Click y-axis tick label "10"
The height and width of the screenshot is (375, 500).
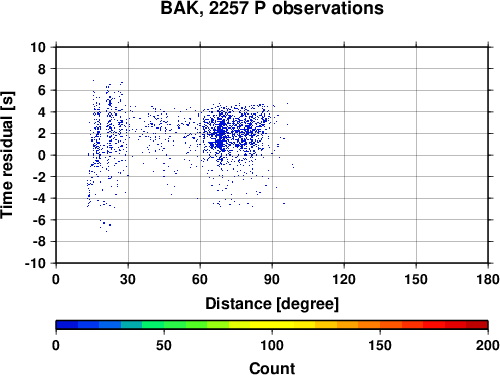tap(38, 47)
